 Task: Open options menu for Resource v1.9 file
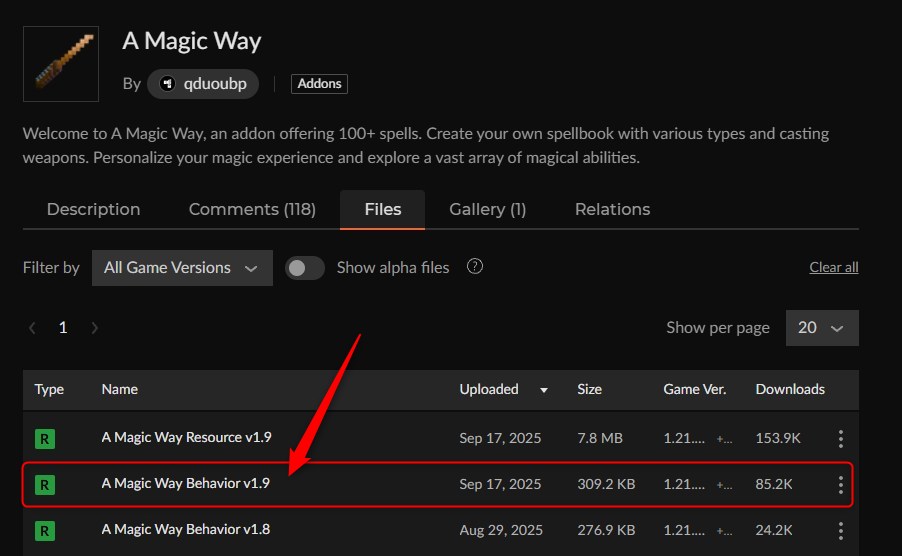click(x=840, y=438)
